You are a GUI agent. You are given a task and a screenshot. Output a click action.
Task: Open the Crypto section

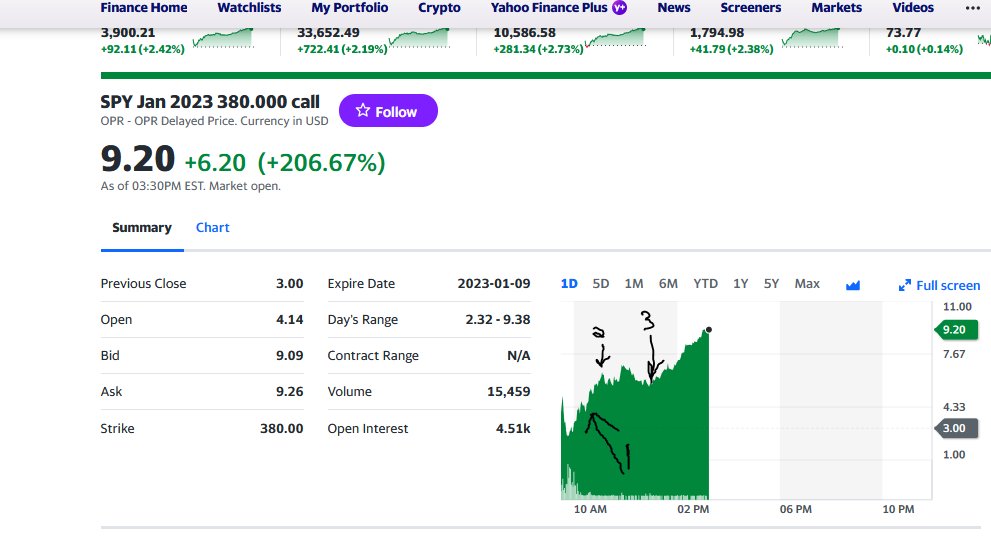click(439, 8)
